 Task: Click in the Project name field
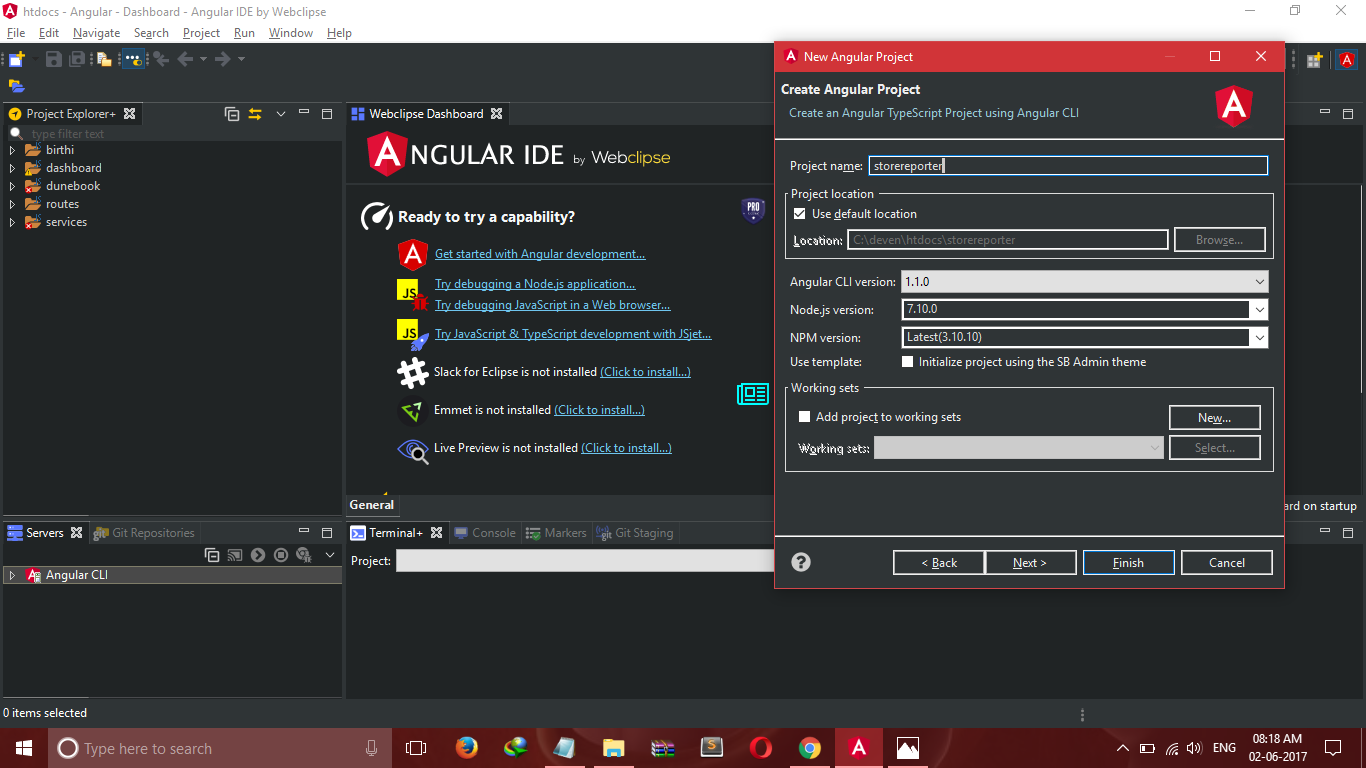pos(1068,166)
